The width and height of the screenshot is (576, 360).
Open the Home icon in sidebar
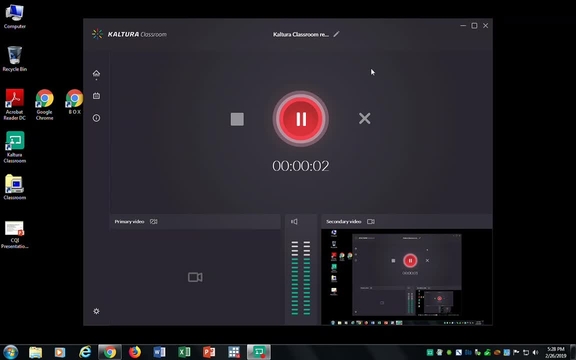tap(96, 73)
